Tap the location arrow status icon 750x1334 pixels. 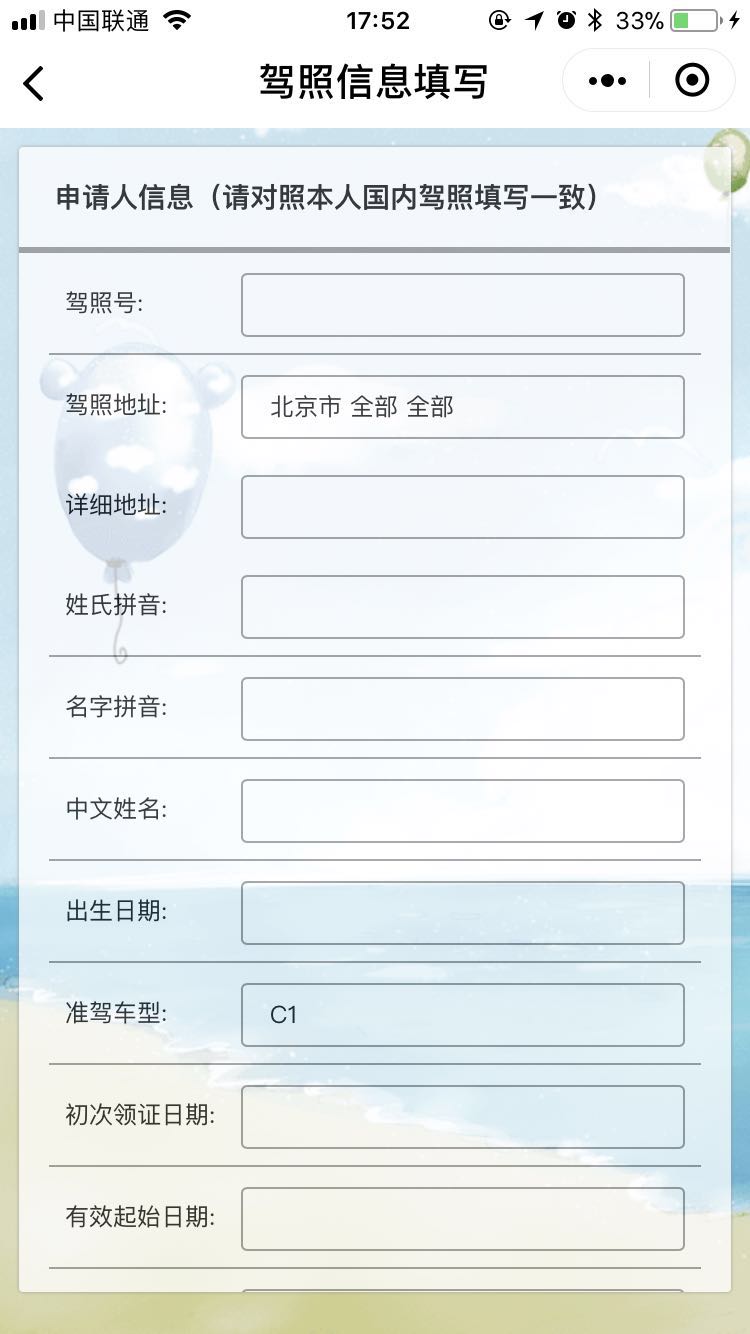pos(534,20)
